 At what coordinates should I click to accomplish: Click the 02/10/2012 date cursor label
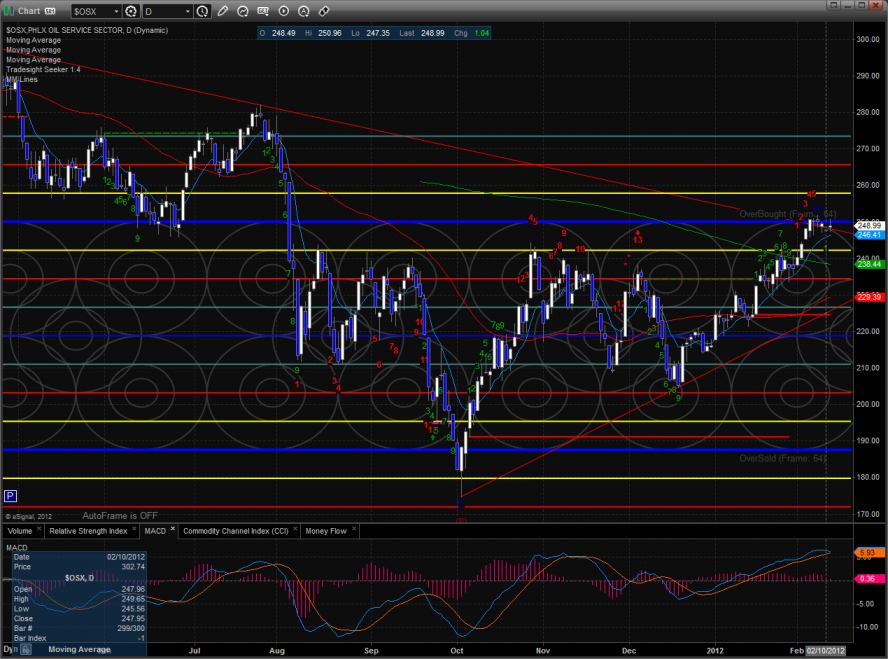pyautogui.click(x=826, y=651)
